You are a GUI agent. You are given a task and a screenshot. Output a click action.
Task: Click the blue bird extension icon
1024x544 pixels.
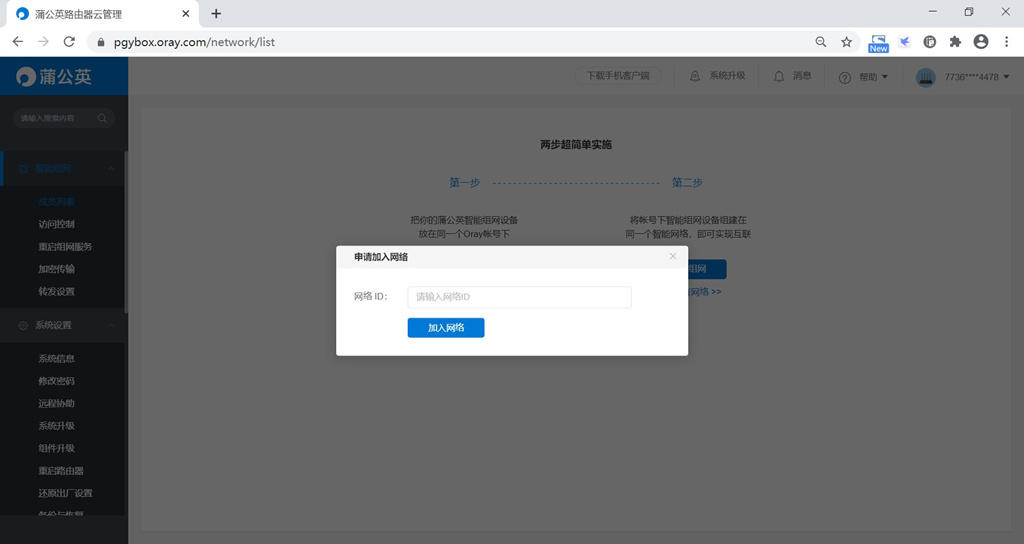tap(904, 42)
